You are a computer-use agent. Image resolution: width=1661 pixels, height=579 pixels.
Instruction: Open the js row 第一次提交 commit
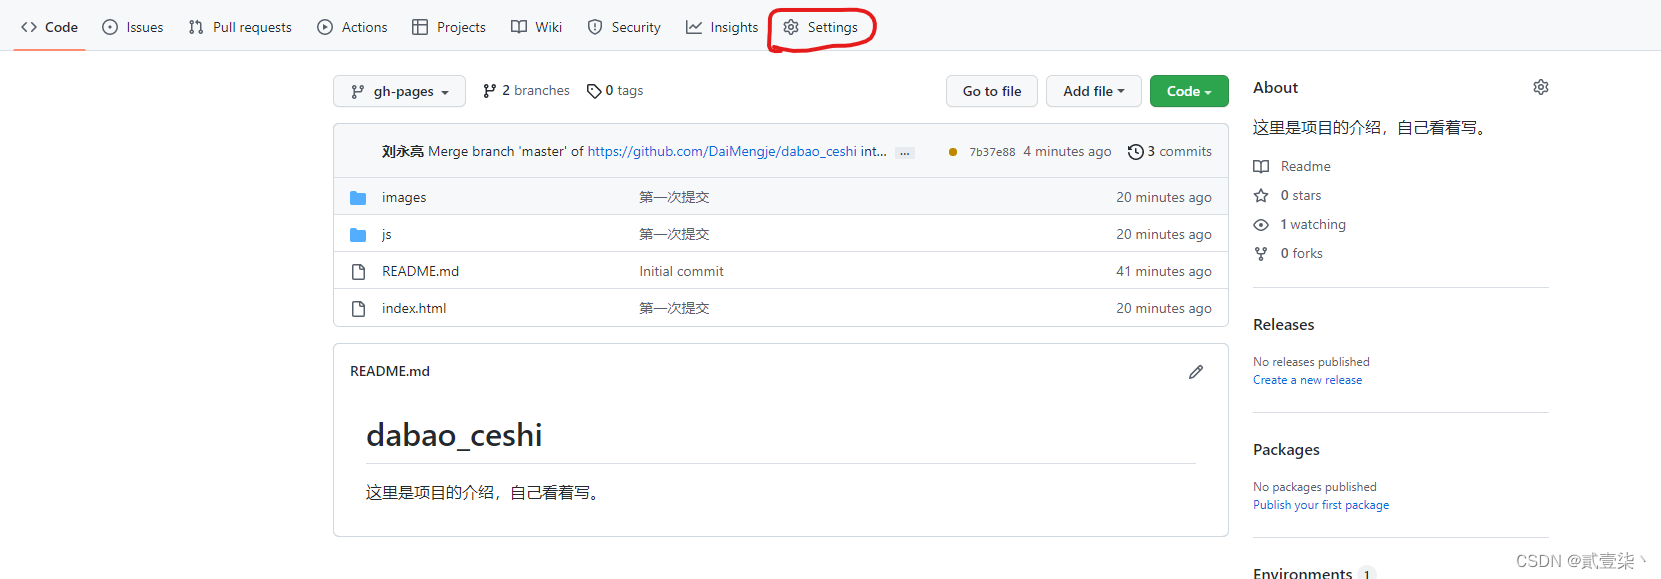(x=674, y=234)
